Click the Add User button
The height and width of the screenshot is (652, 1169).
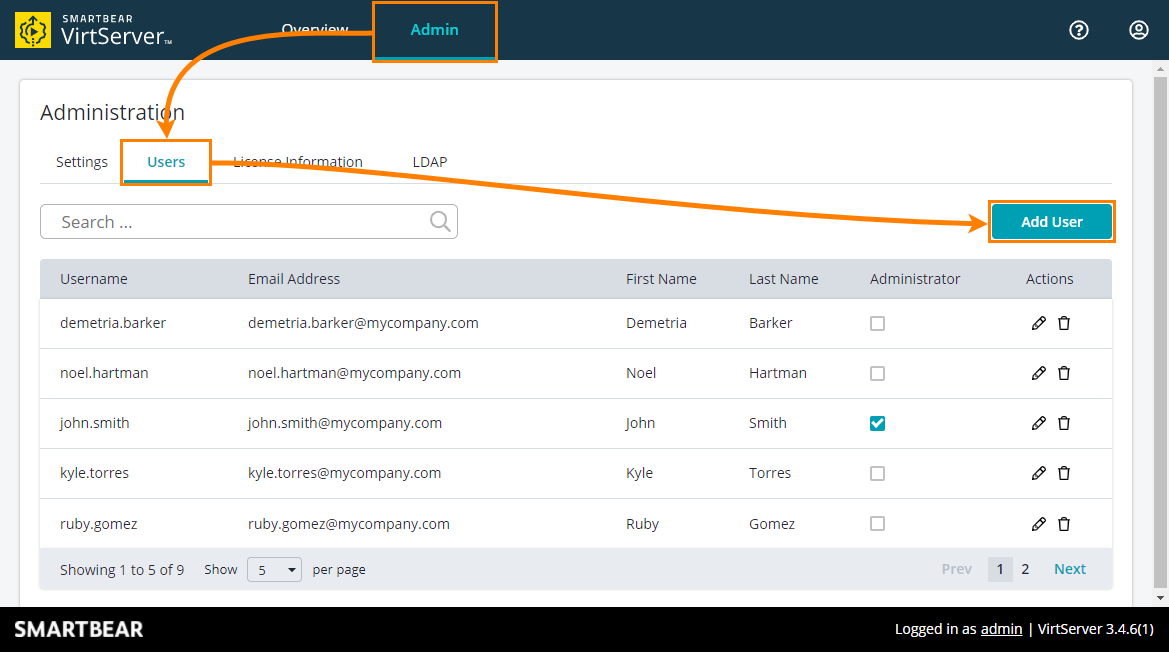click(1051, 221)
